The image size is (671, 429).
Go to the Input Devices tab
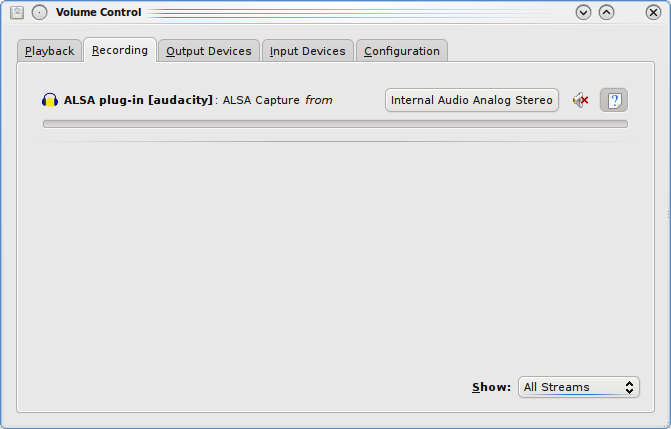tap(308, 51)
